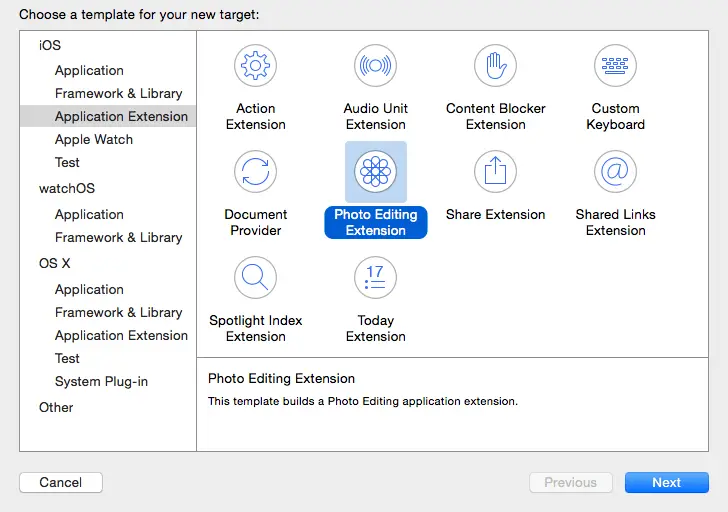
Task: Choose the Document Provider sync icon
Action: point(255,172)
